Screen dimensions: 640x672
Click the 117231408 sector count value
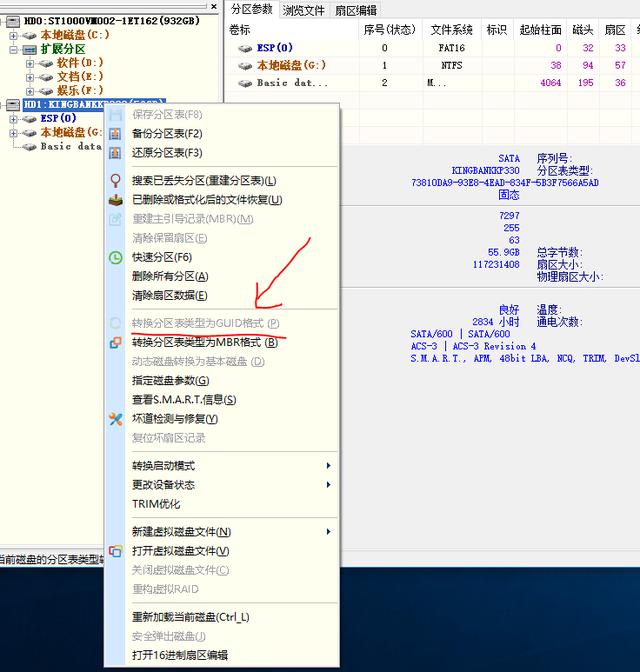496,264
